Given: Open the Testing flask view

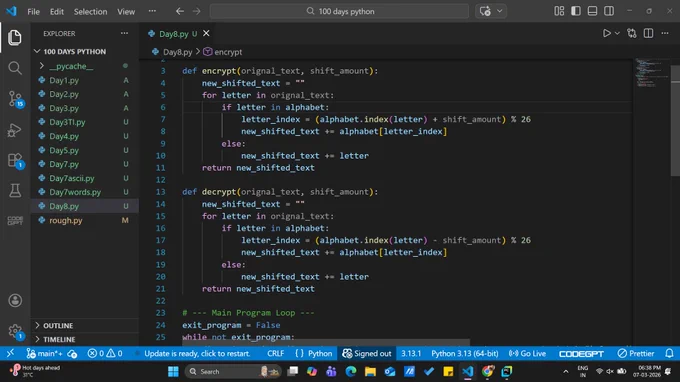Looking at the screenshot, I should coord(15,190).
